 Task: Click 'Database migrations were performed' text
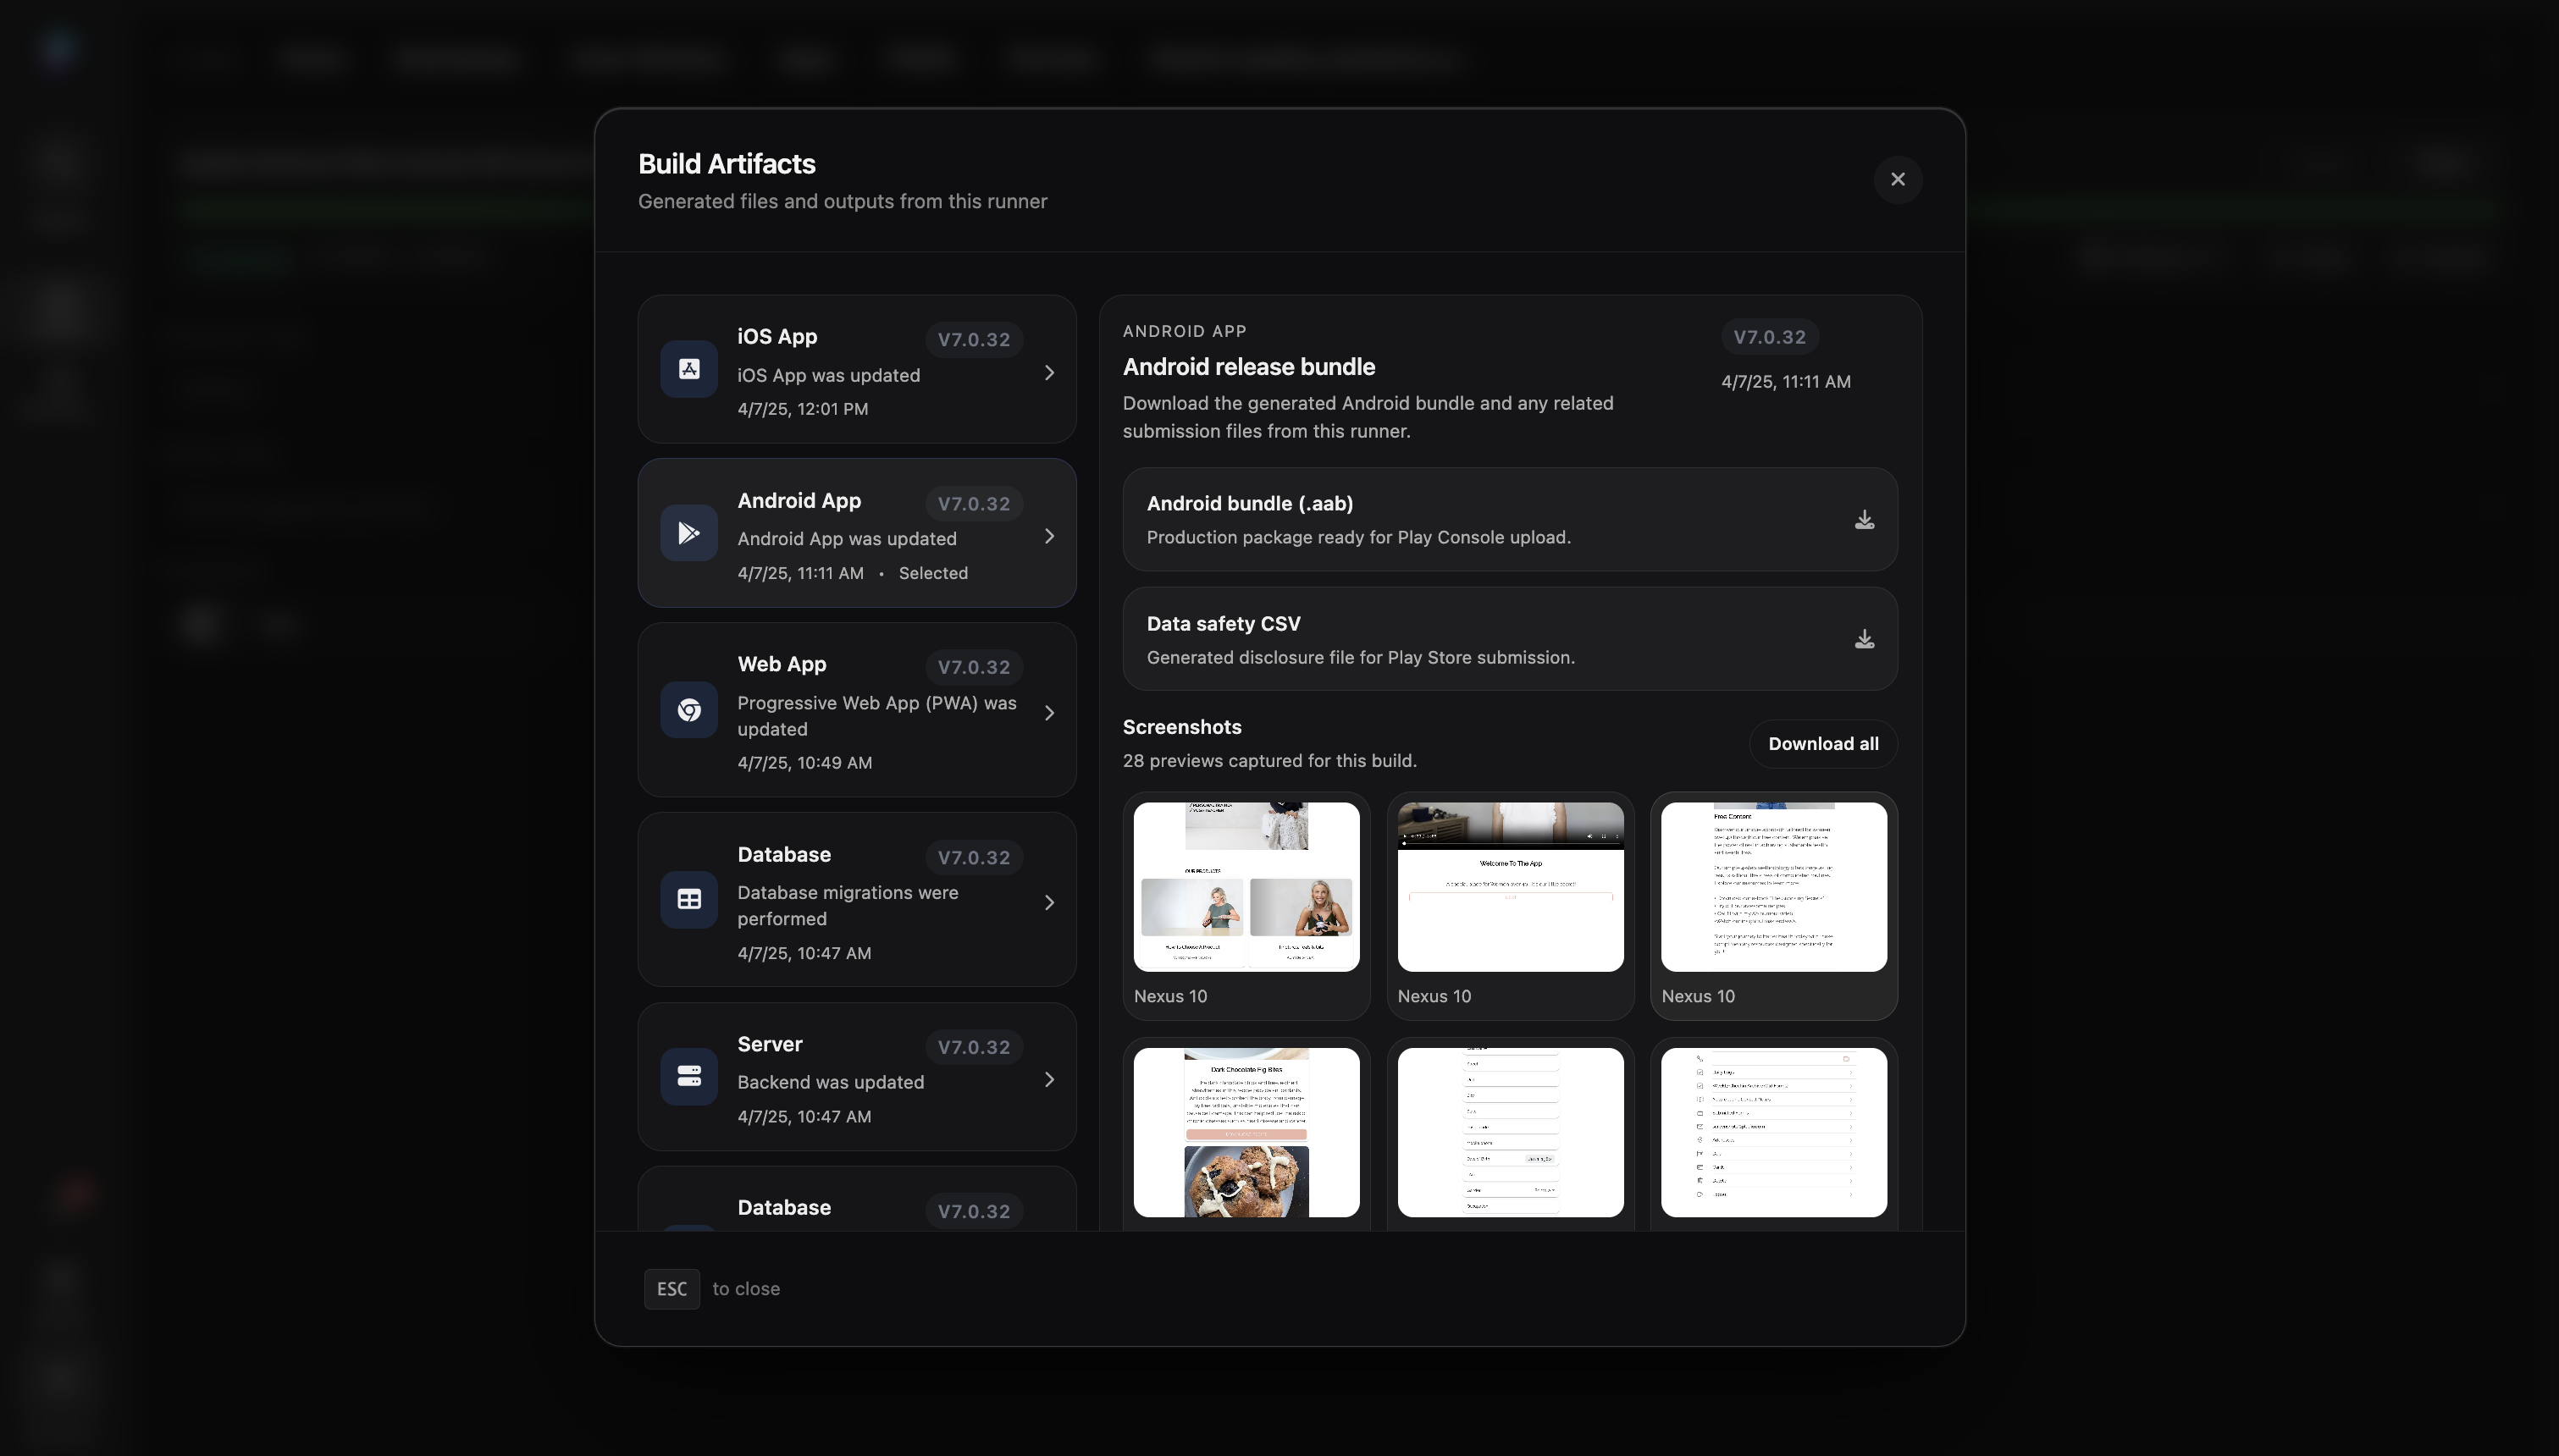click(847, 906)
